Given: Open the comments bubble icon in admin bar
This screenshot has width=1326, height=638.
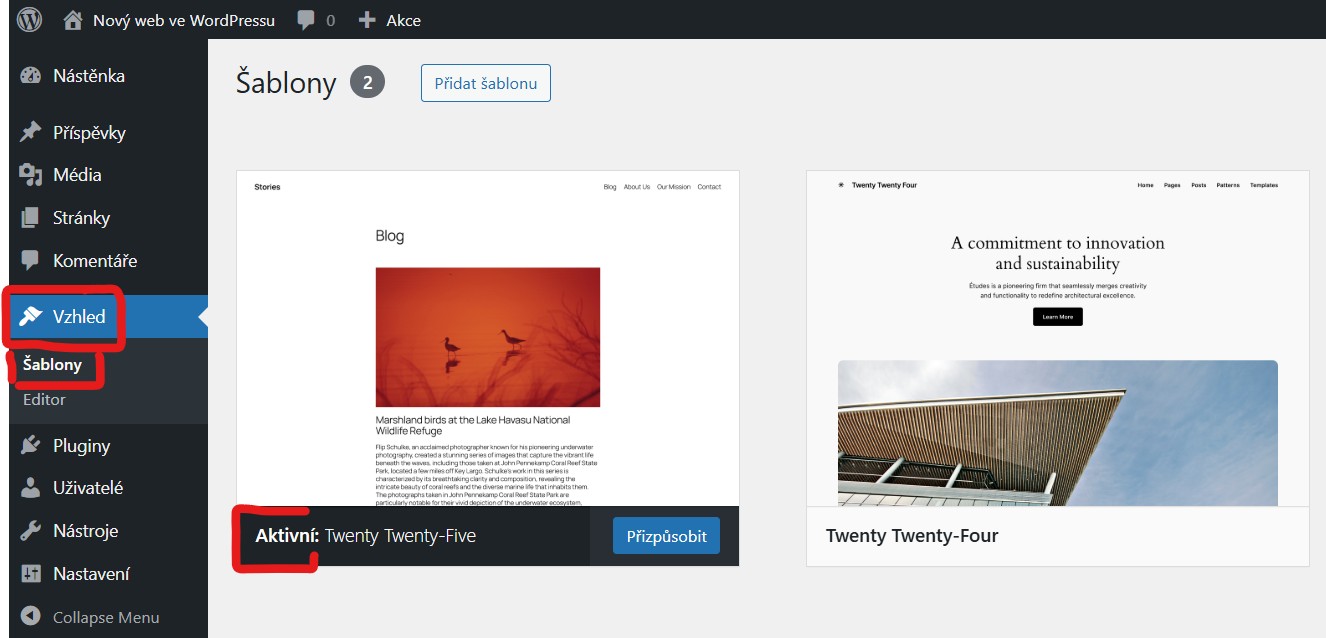Looking at the screenshot, I should (x=307, y=20).
